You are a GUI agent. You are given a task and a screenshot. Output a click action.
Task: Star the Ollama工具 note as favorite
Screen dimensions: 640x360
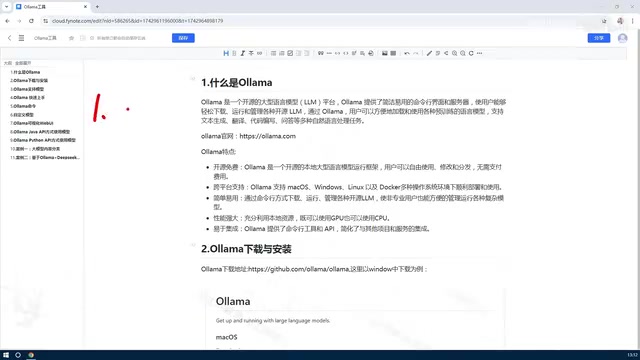(71, 38)
